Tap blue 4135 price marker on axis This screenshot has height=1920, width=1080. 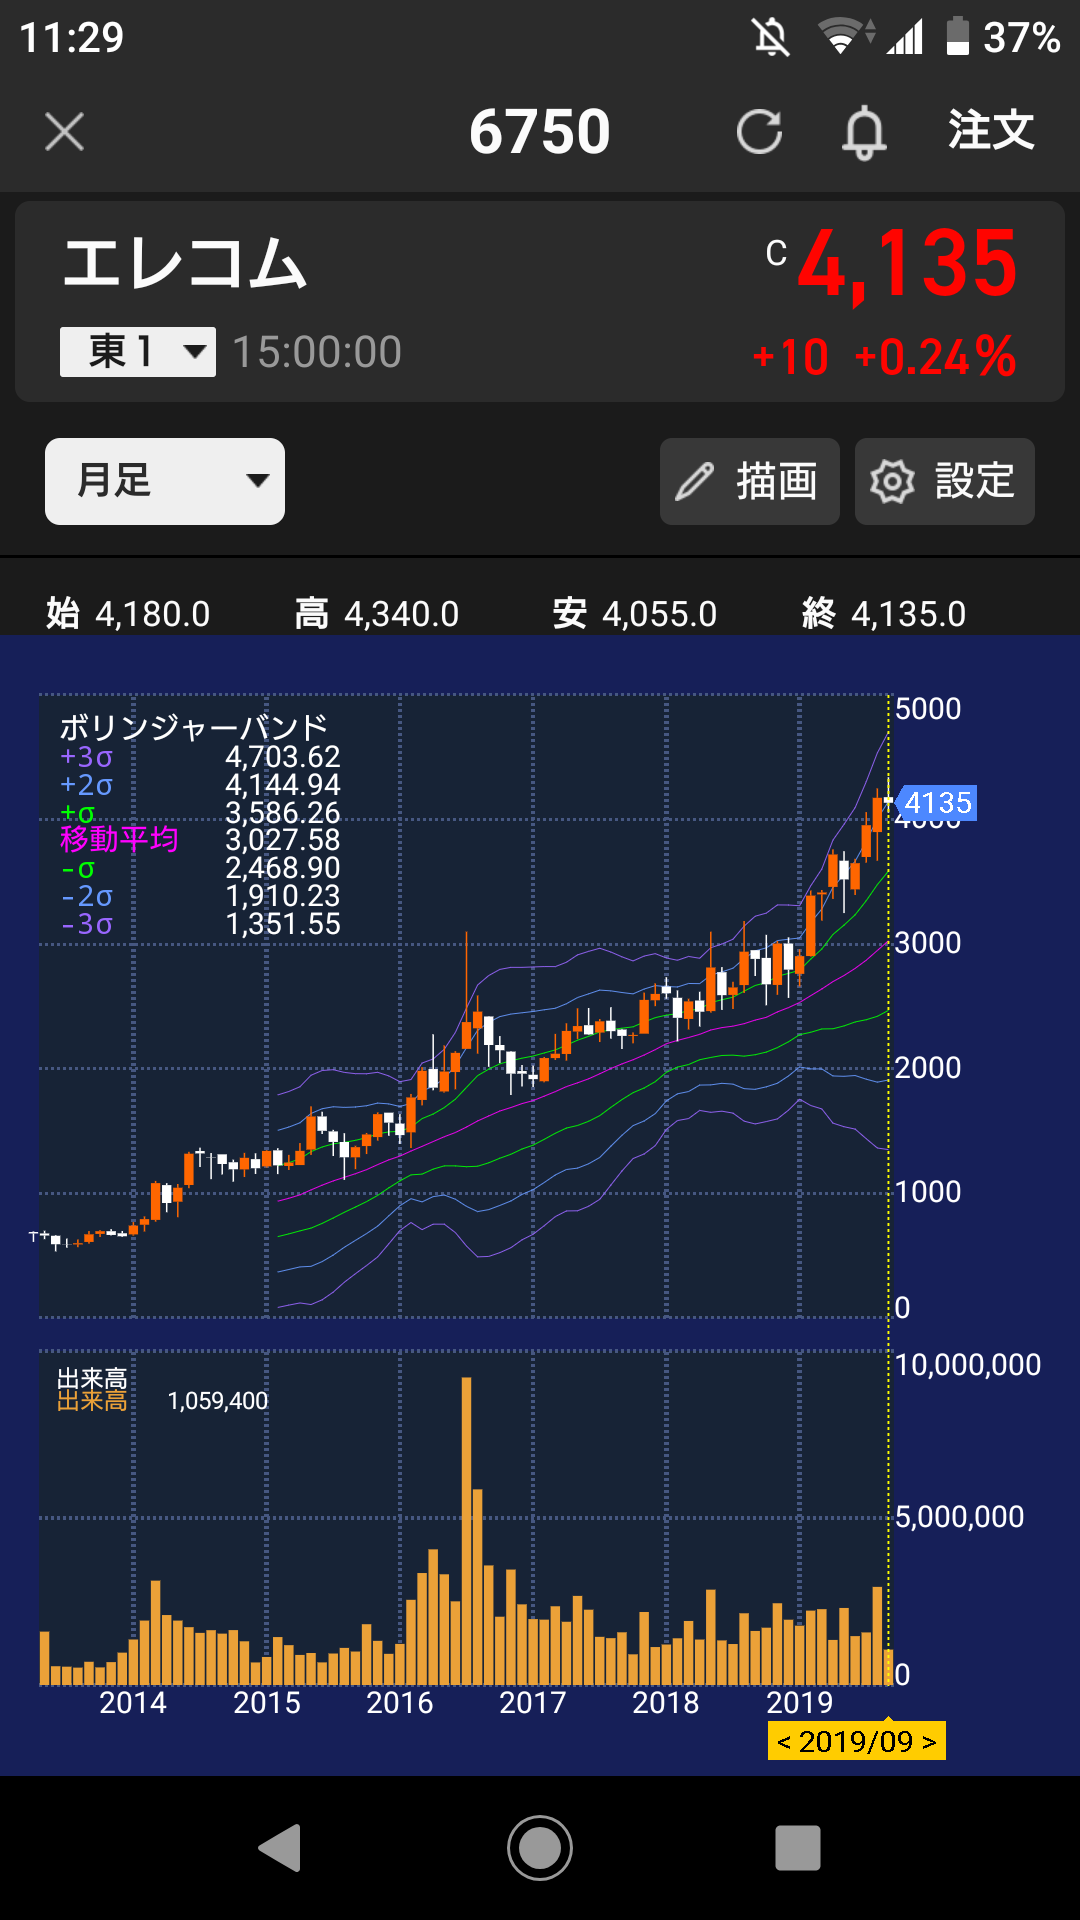(x=936, y=803)
